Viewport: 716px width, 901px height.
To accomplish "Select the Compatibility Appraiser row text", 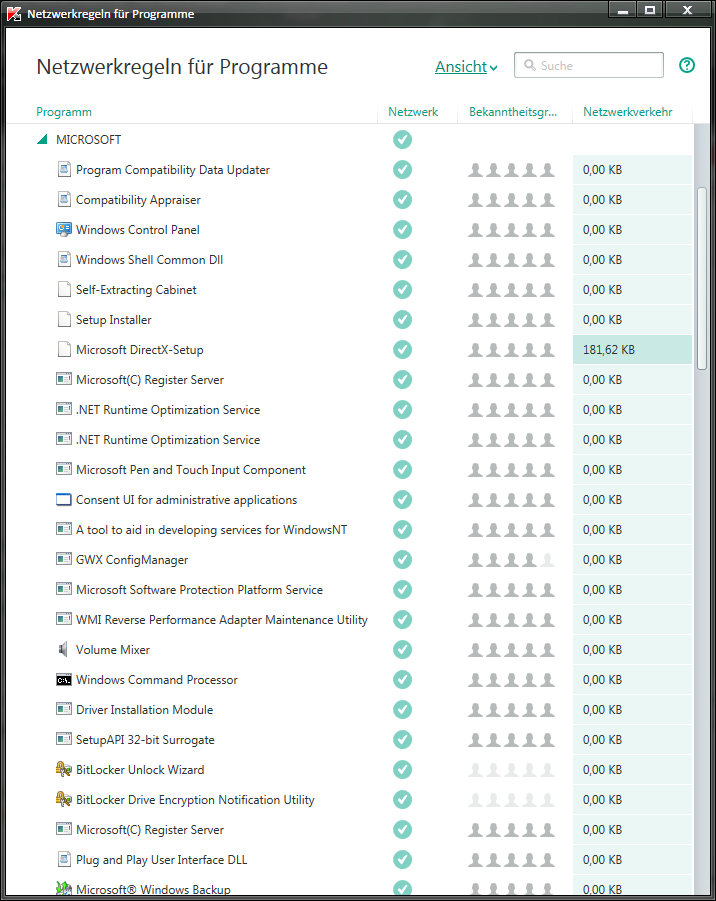I will (x=138, y=199).
